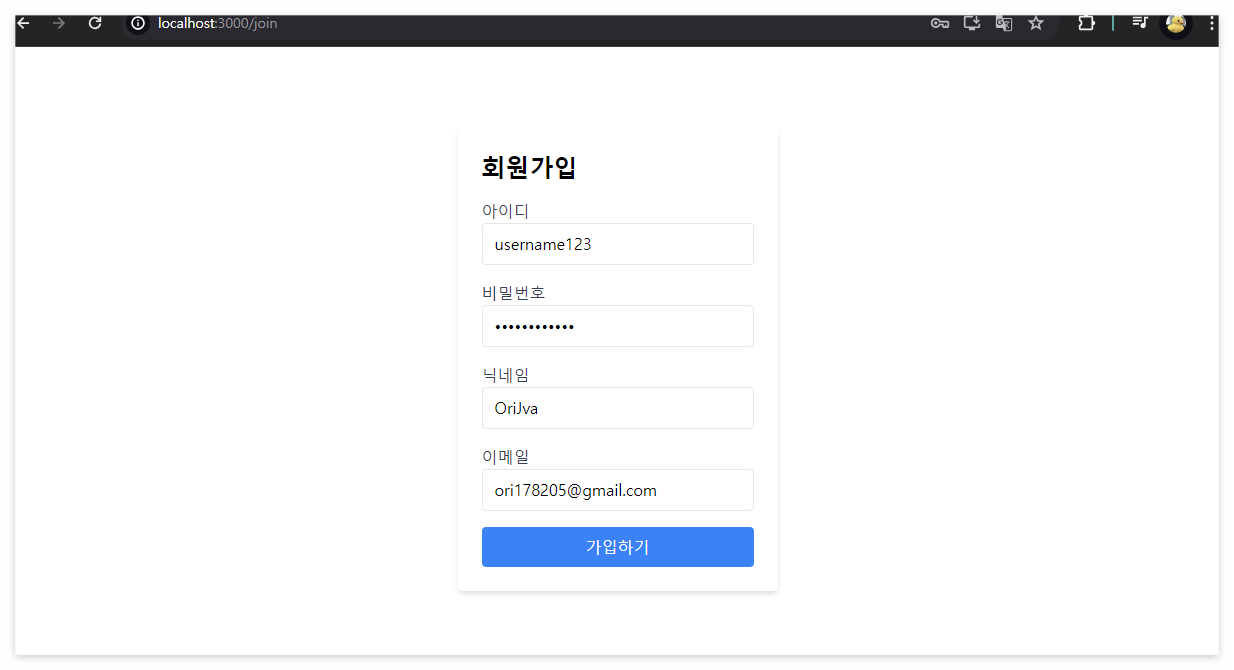Bookmark this page with the star icon
Screen dimensions: 1234x670
[x=1036, y=23]
